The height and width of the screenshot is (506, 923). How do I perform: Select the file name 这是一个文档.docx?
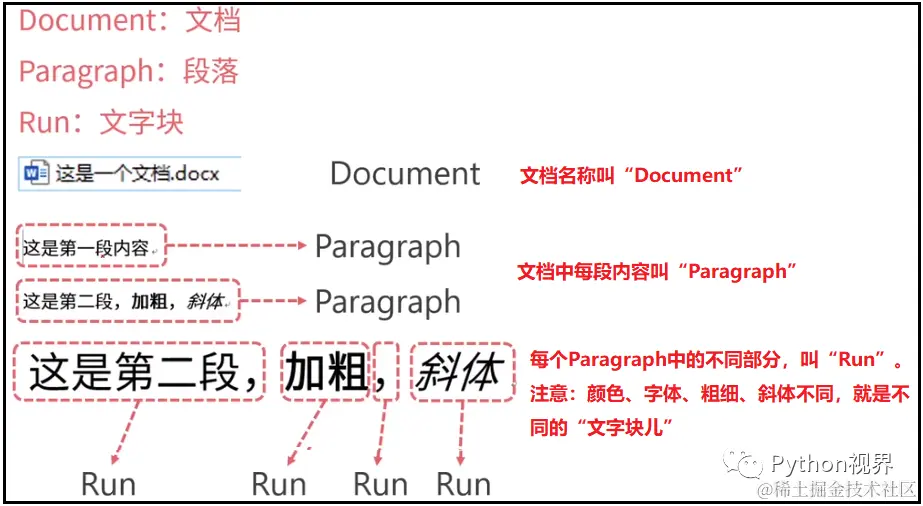click(137, 174)
